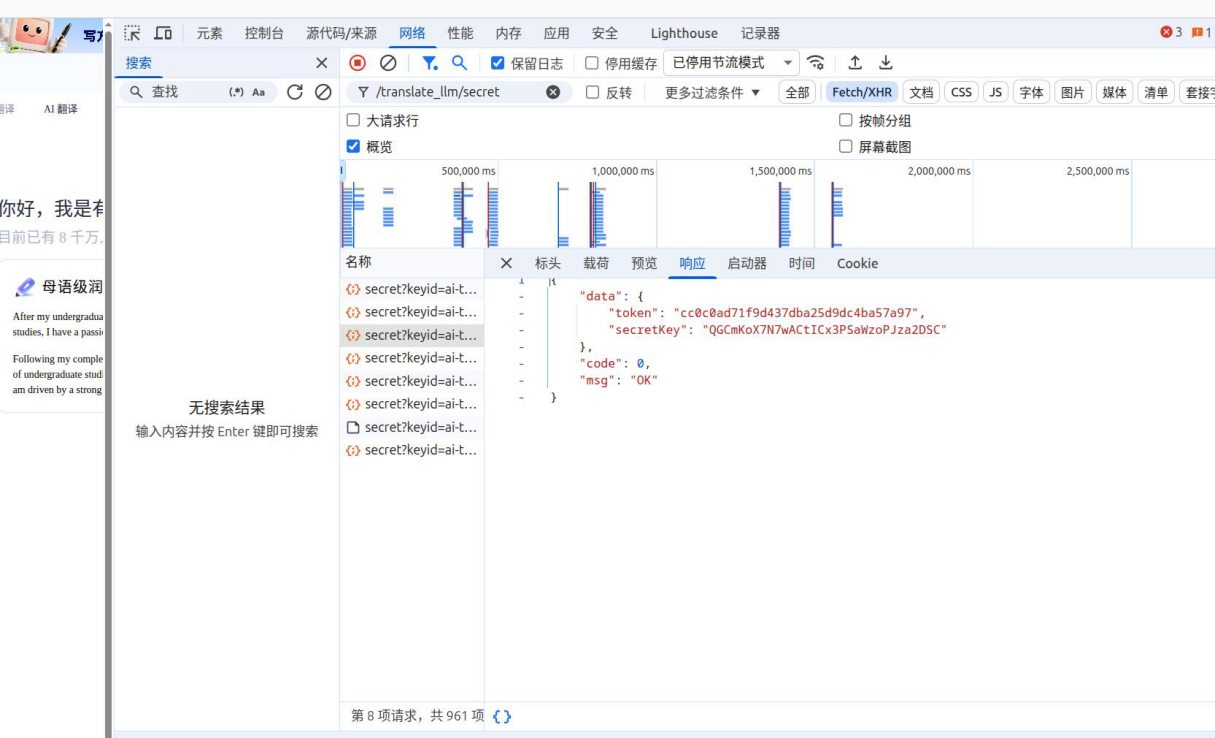Switch to 应用 tab
The height and width of the screenshot is (738, 1215).
557,33
